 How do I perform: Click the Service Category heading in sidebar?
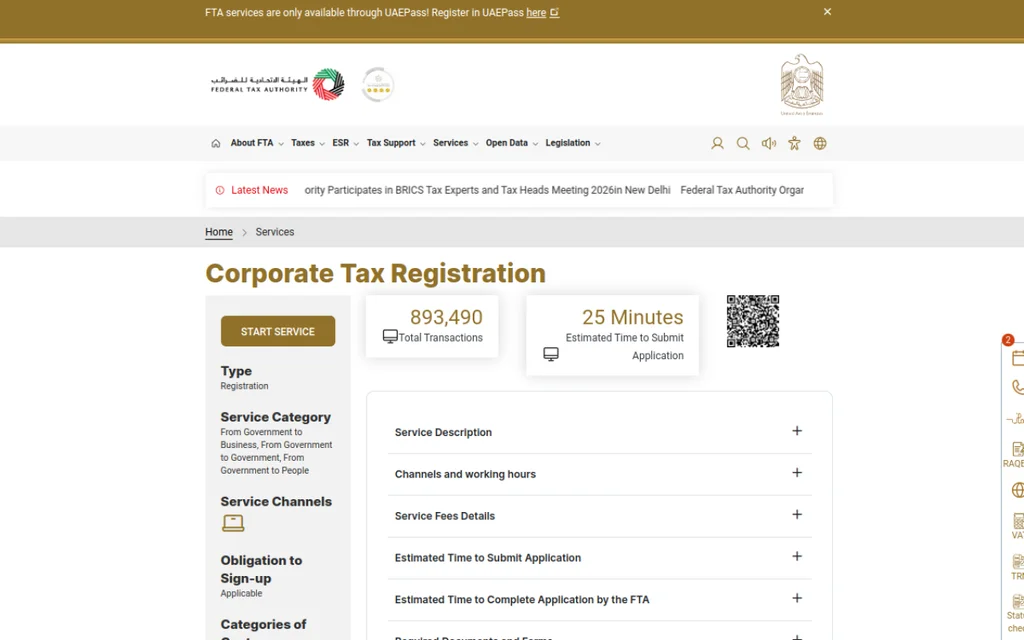tap(276, 417)
